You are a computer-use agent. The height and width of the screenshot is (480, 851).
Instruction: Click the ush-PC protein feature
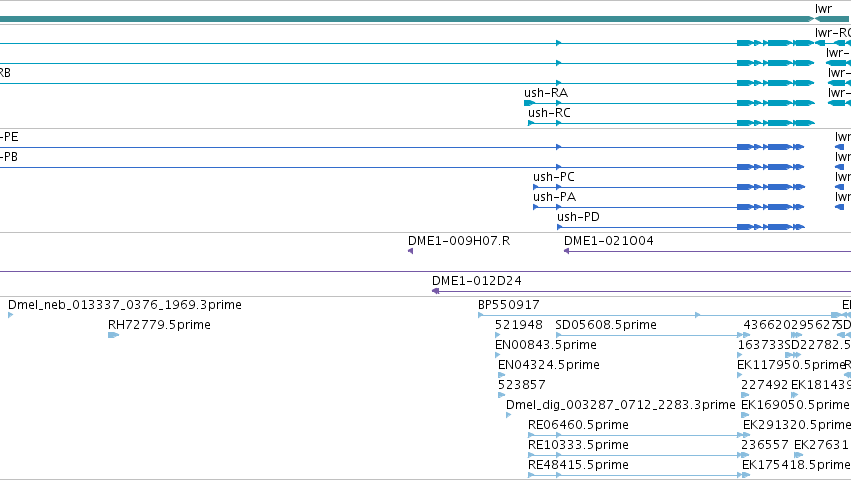(x=669, y=187)
